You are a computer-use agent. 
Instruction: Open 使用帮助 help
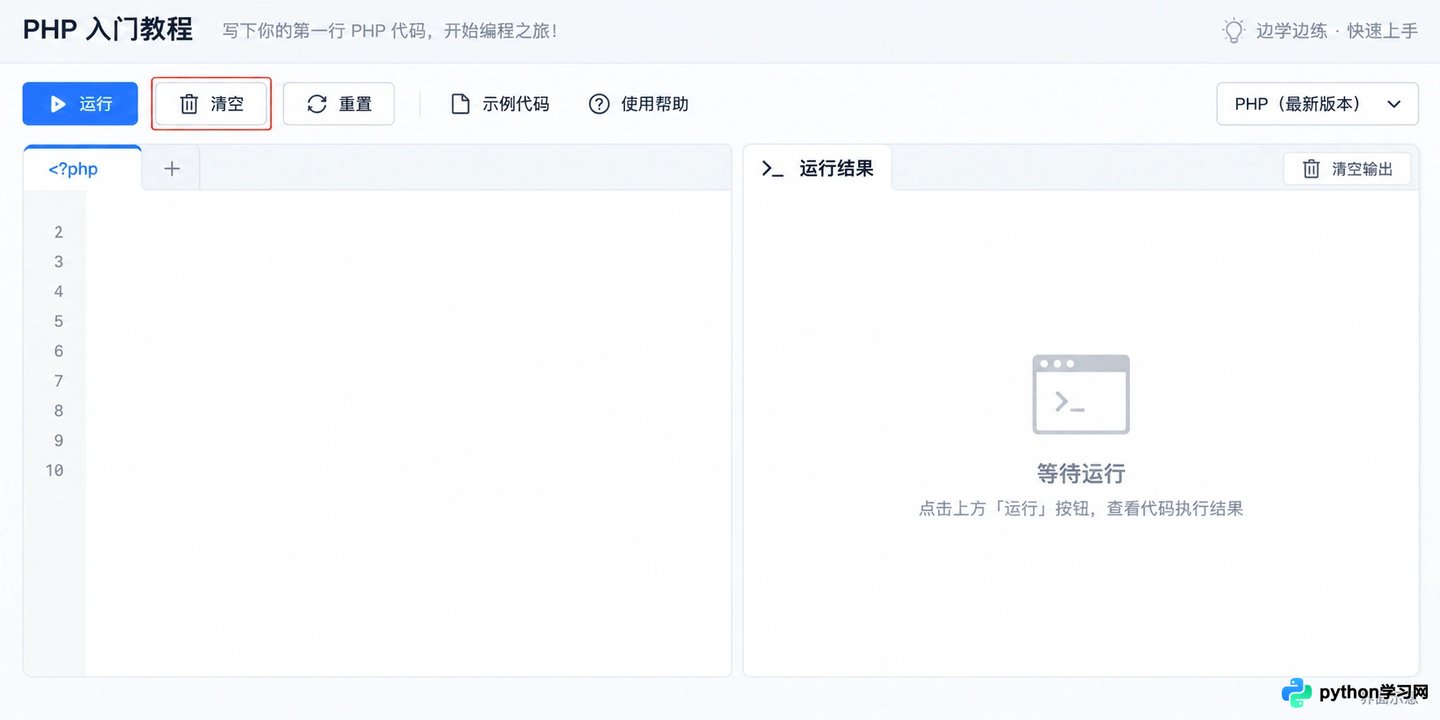(x=638, y=104)
